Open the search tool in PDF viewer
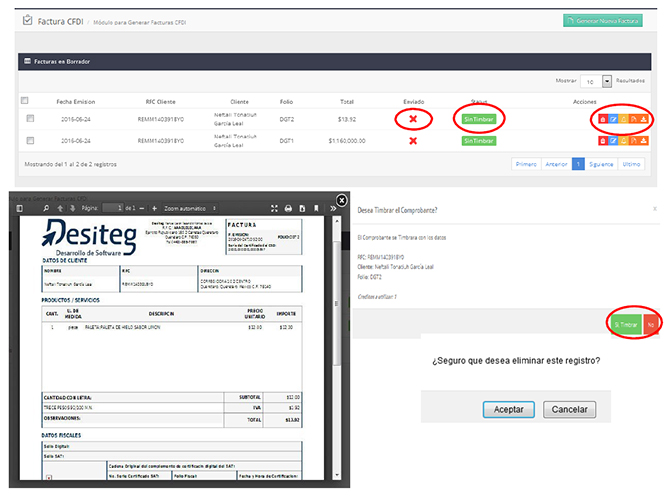Viewport: 666px width, 498px height. coord(46,208)
